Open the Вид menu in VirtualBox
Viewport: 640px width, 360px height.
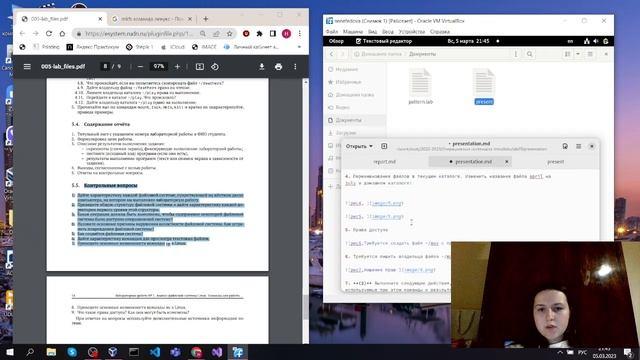tap(372, 31)
